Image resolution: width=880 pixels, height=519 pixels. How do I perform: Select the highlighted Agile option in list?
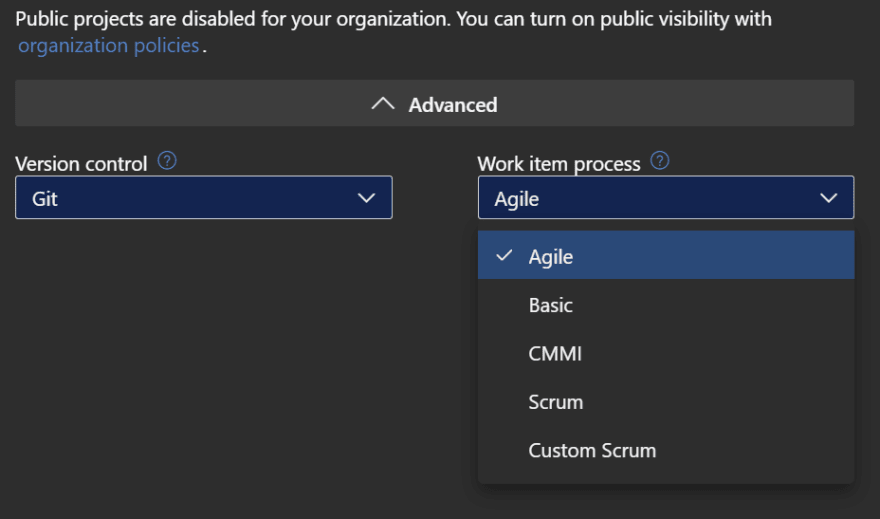pos(666,255)
